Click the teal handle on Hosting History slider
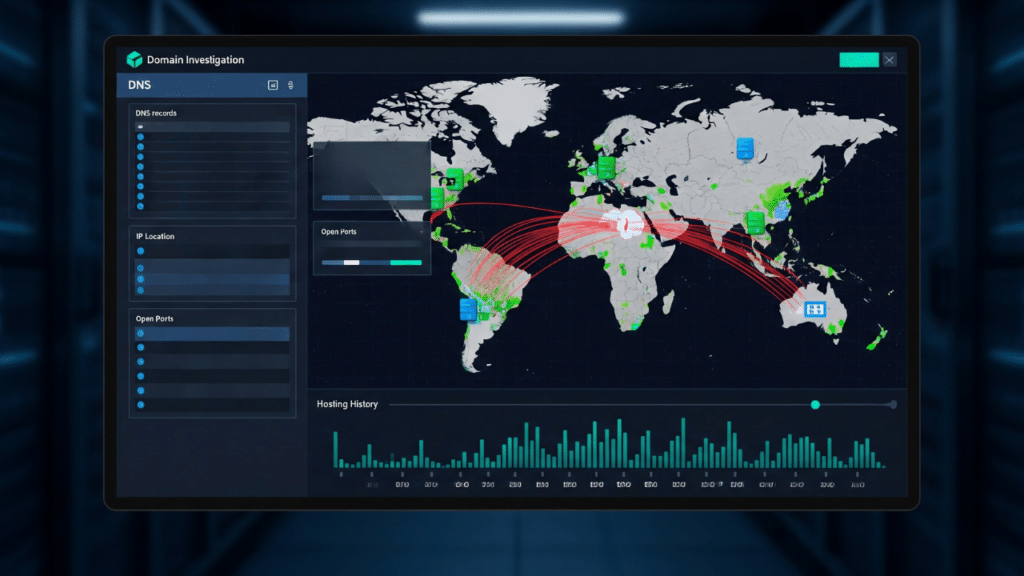The height and width of the screenshot is (576, 1024). [815, 404]
